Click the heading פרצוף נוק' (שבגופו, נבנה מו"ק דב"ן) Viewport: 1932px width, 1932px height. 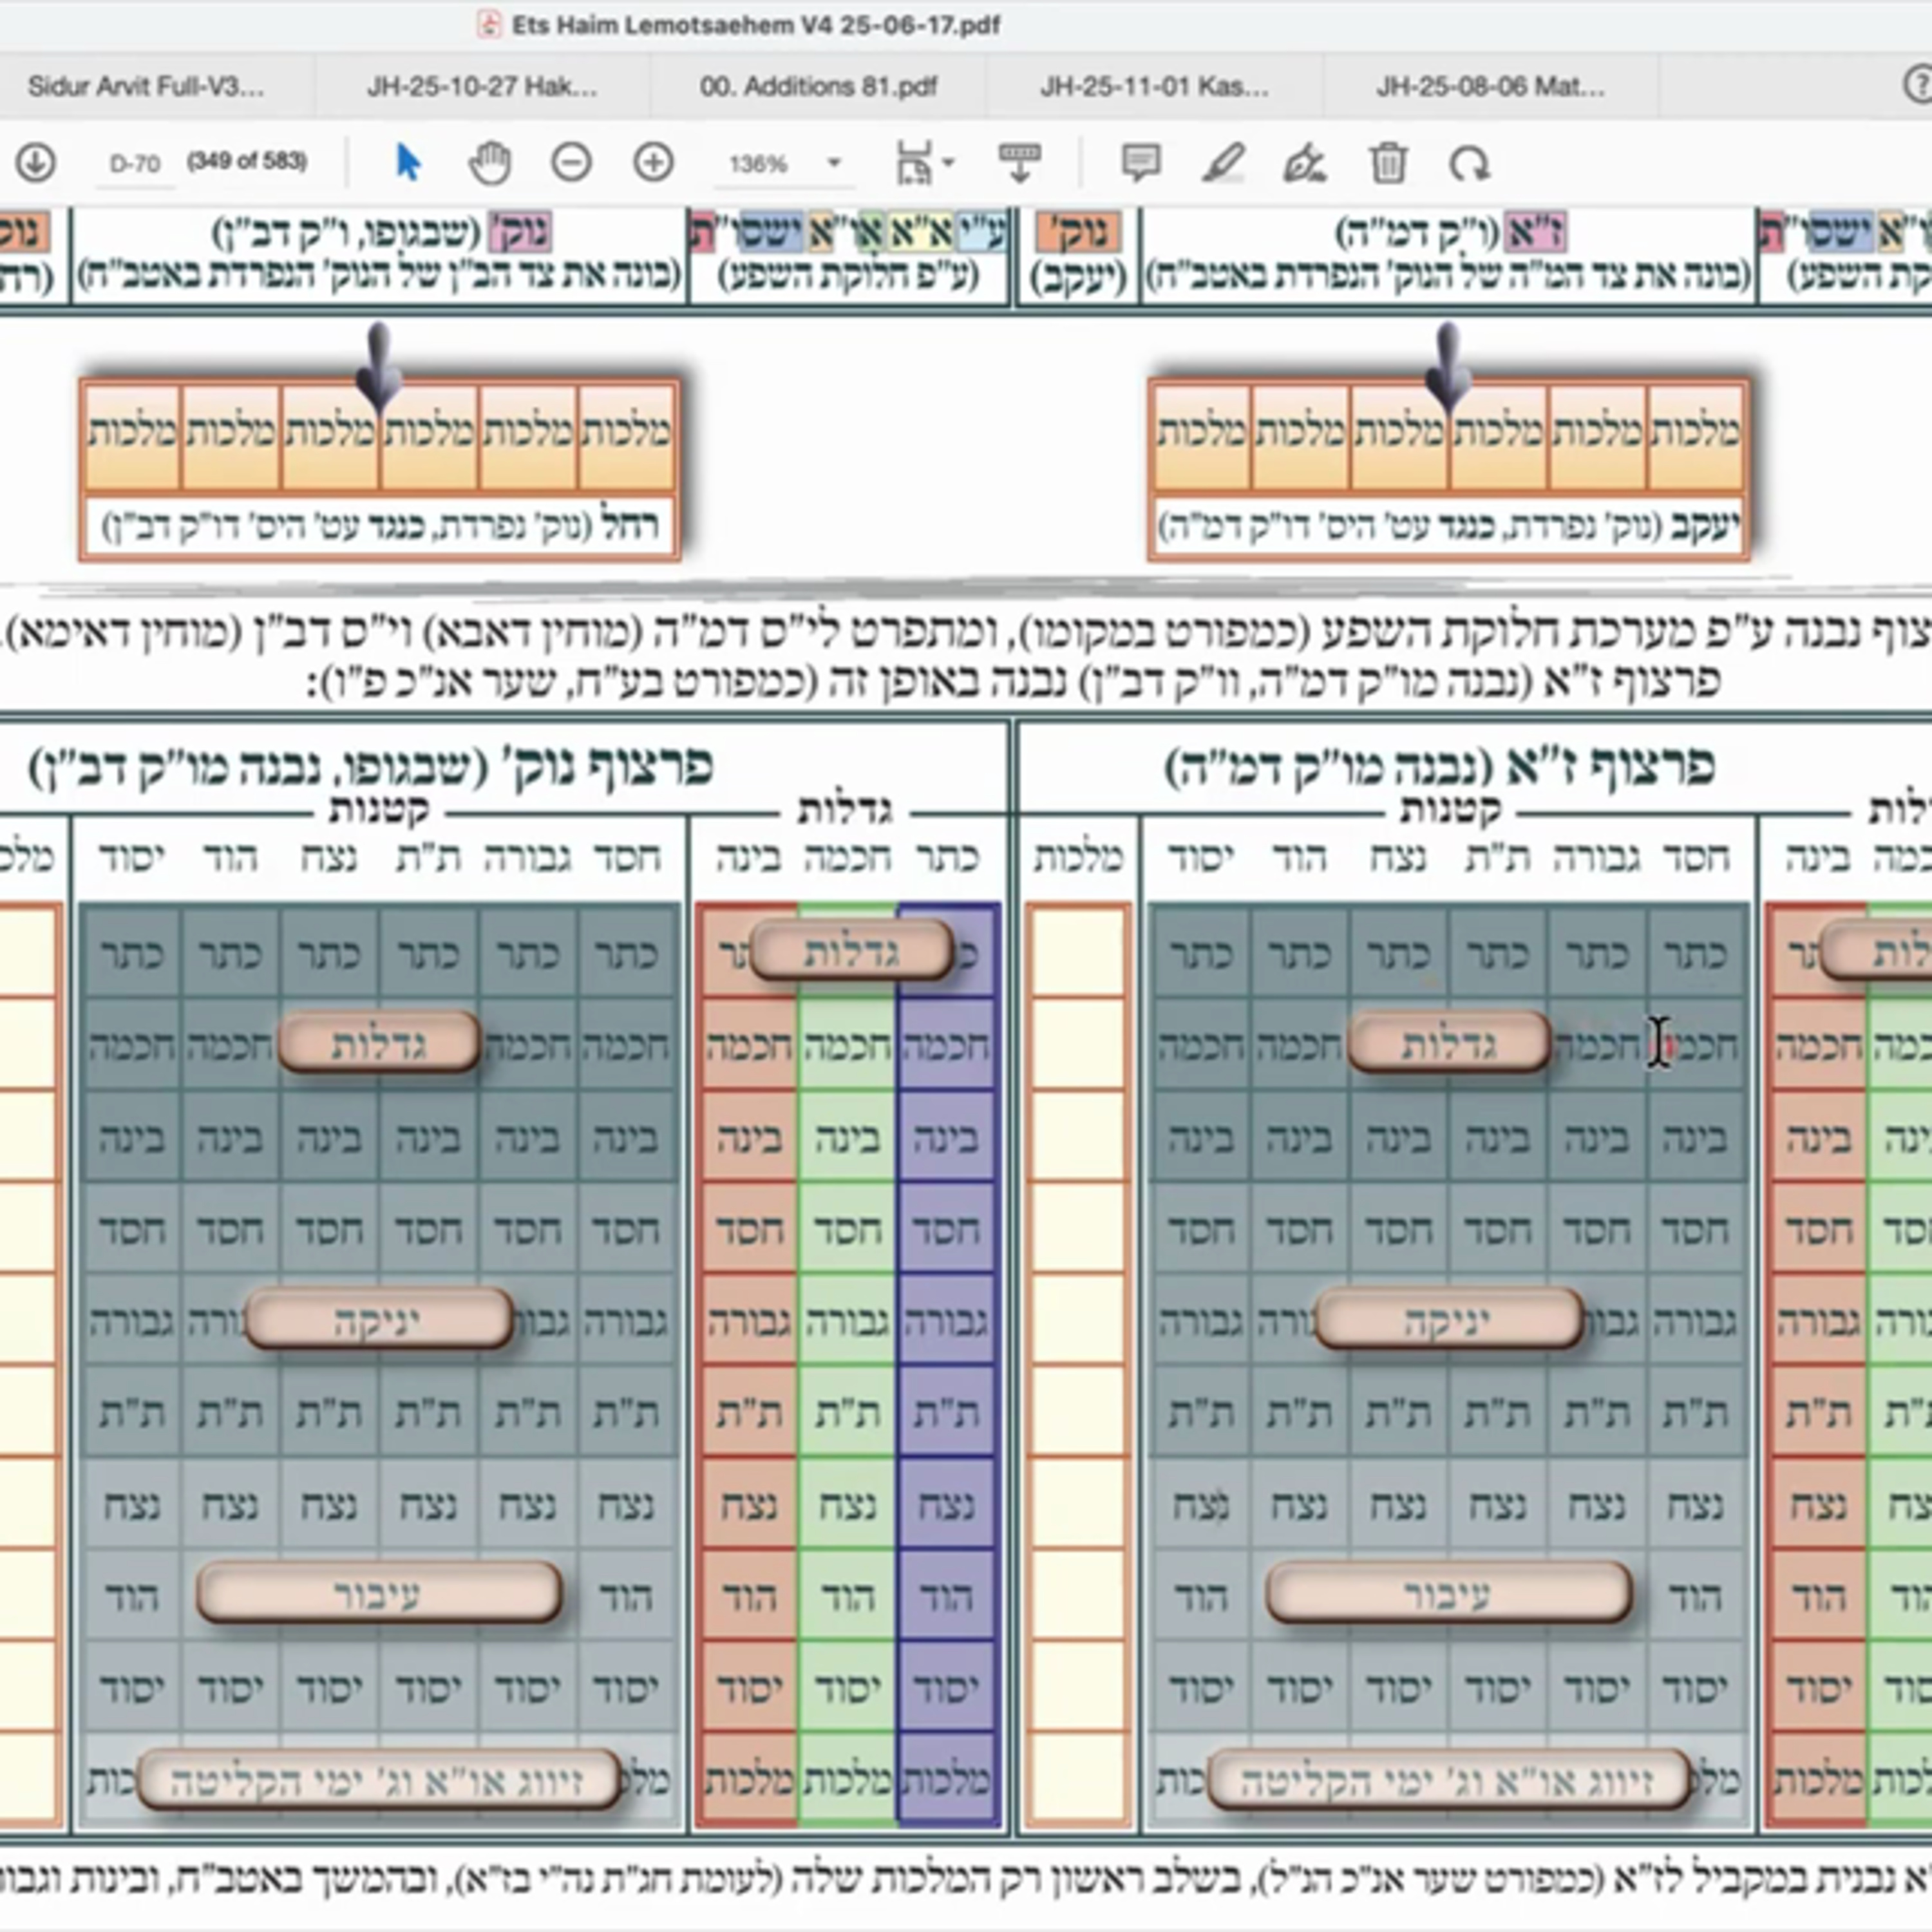coord(371,768)
